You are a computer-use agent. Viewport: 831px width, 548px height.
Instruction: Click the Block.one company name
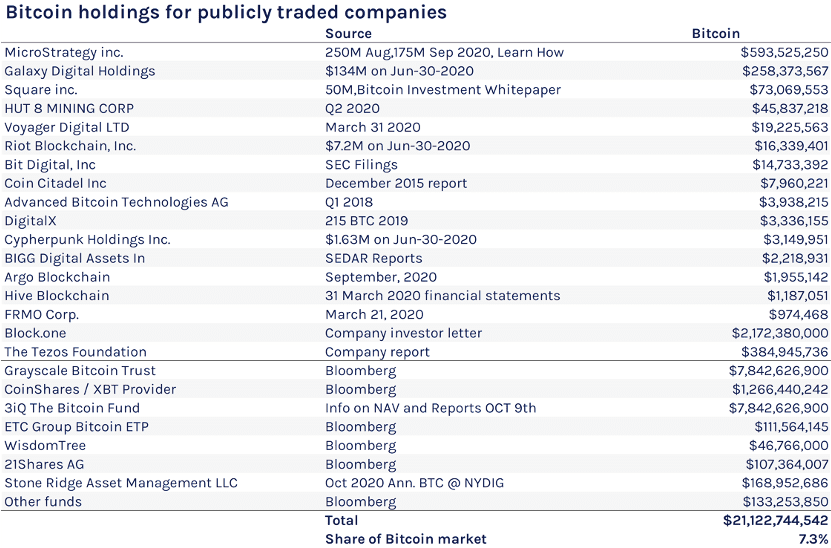[35, 333]
